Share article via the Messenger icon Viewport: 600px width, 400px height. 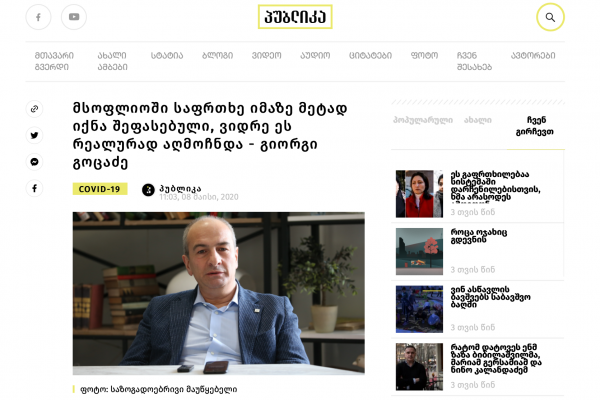click(x=34, y=162)
